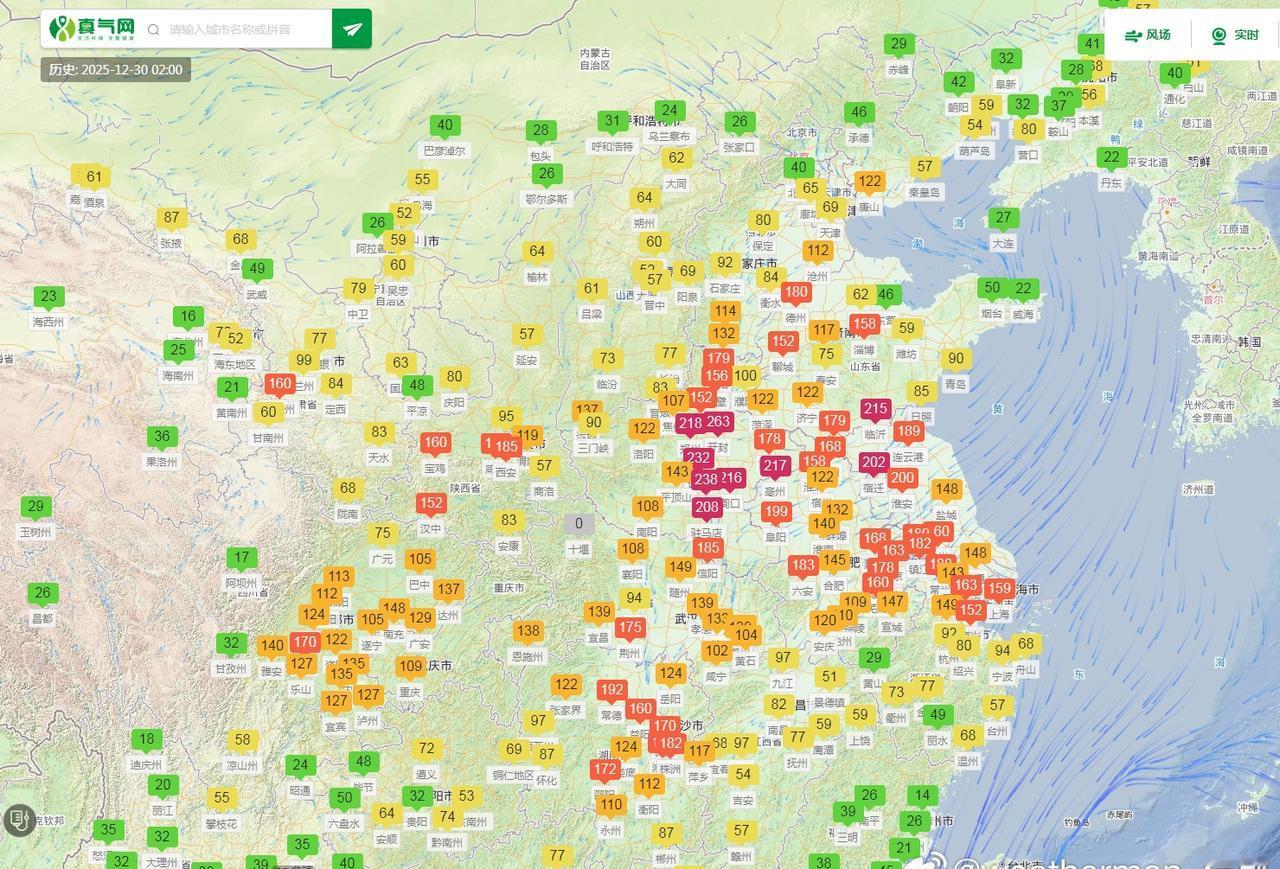This screenshot has height=869, width=1280.
Task: Open the 24 AQI marker for 乌兰察布
Action: 670,111
